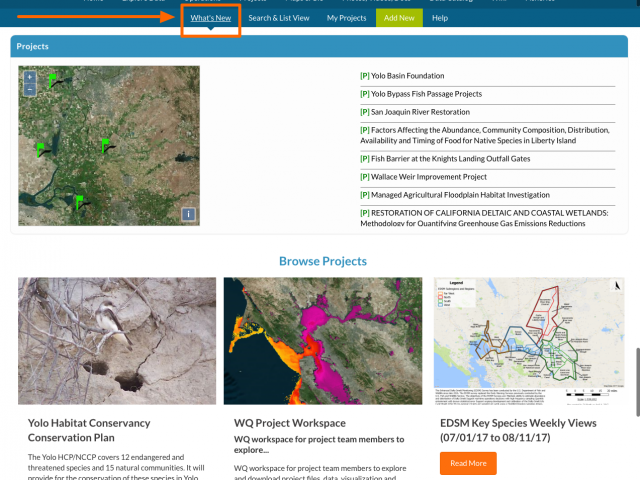Open the map info button
640x480 pixels.
point(188,214)
